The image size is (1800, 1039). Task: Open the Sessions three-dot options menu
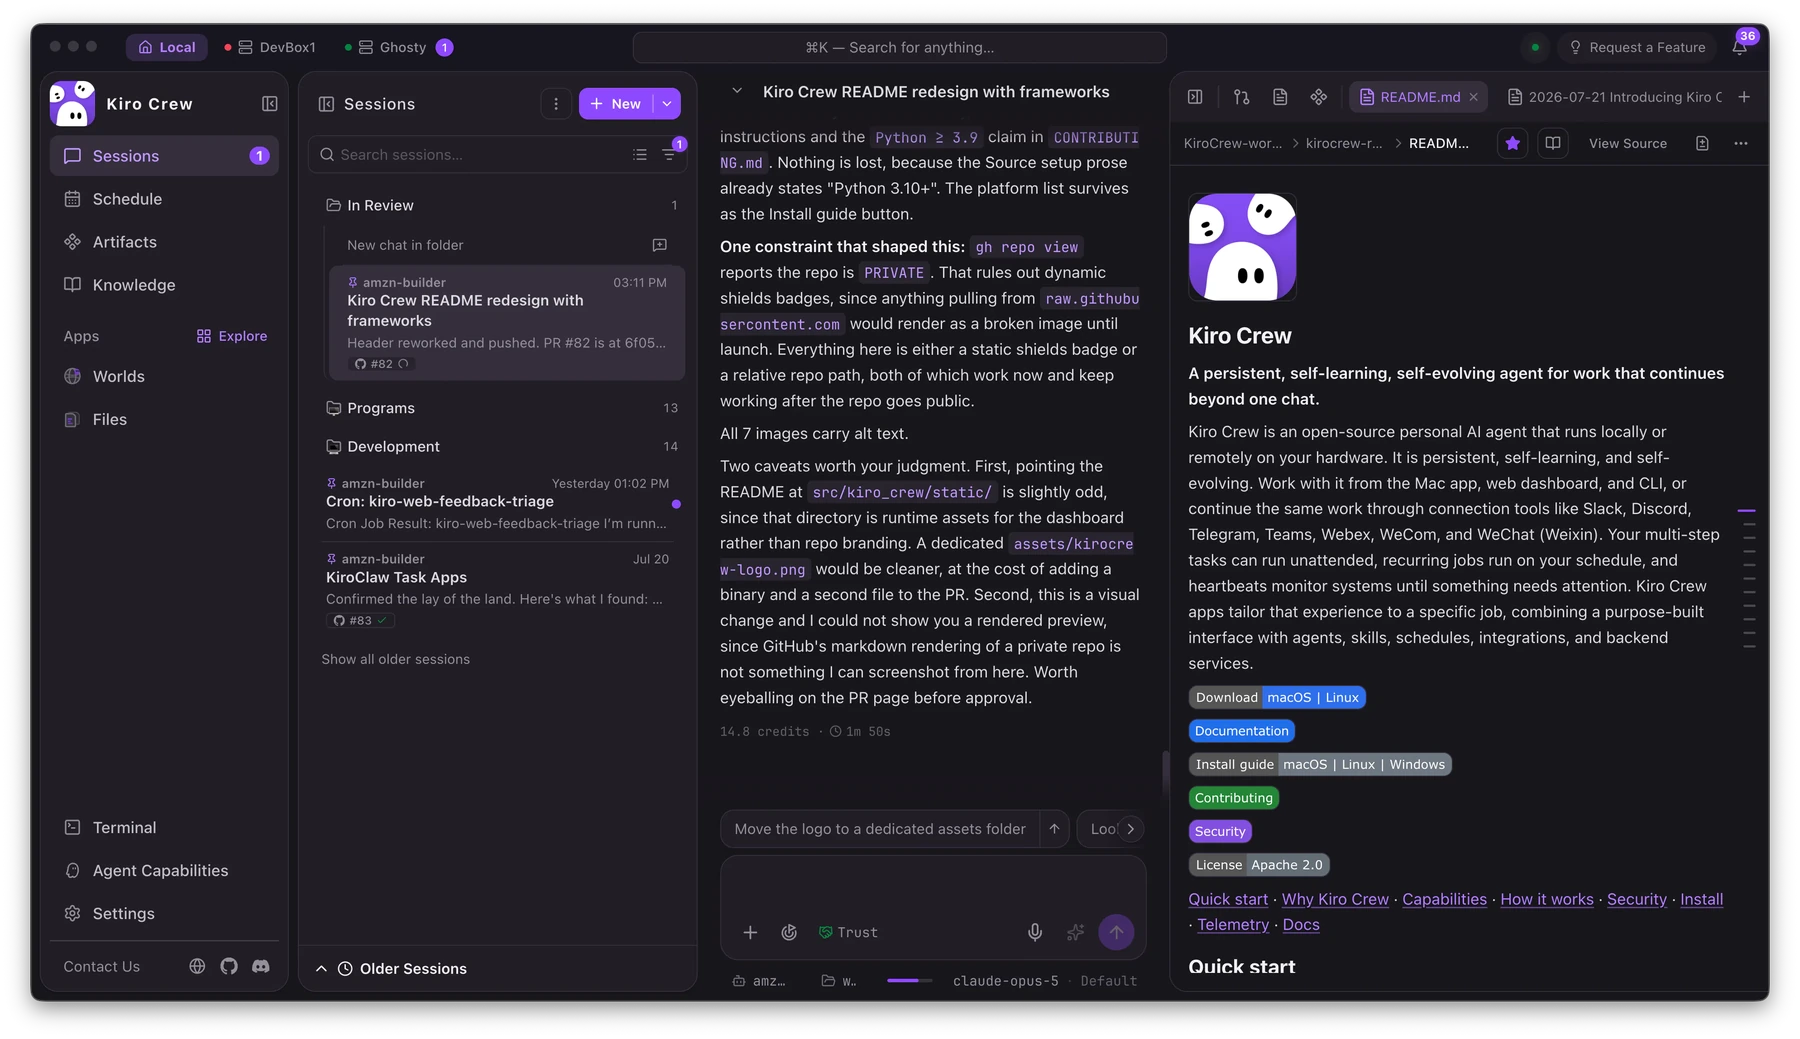pyautogui.click(x=556, y=104)
